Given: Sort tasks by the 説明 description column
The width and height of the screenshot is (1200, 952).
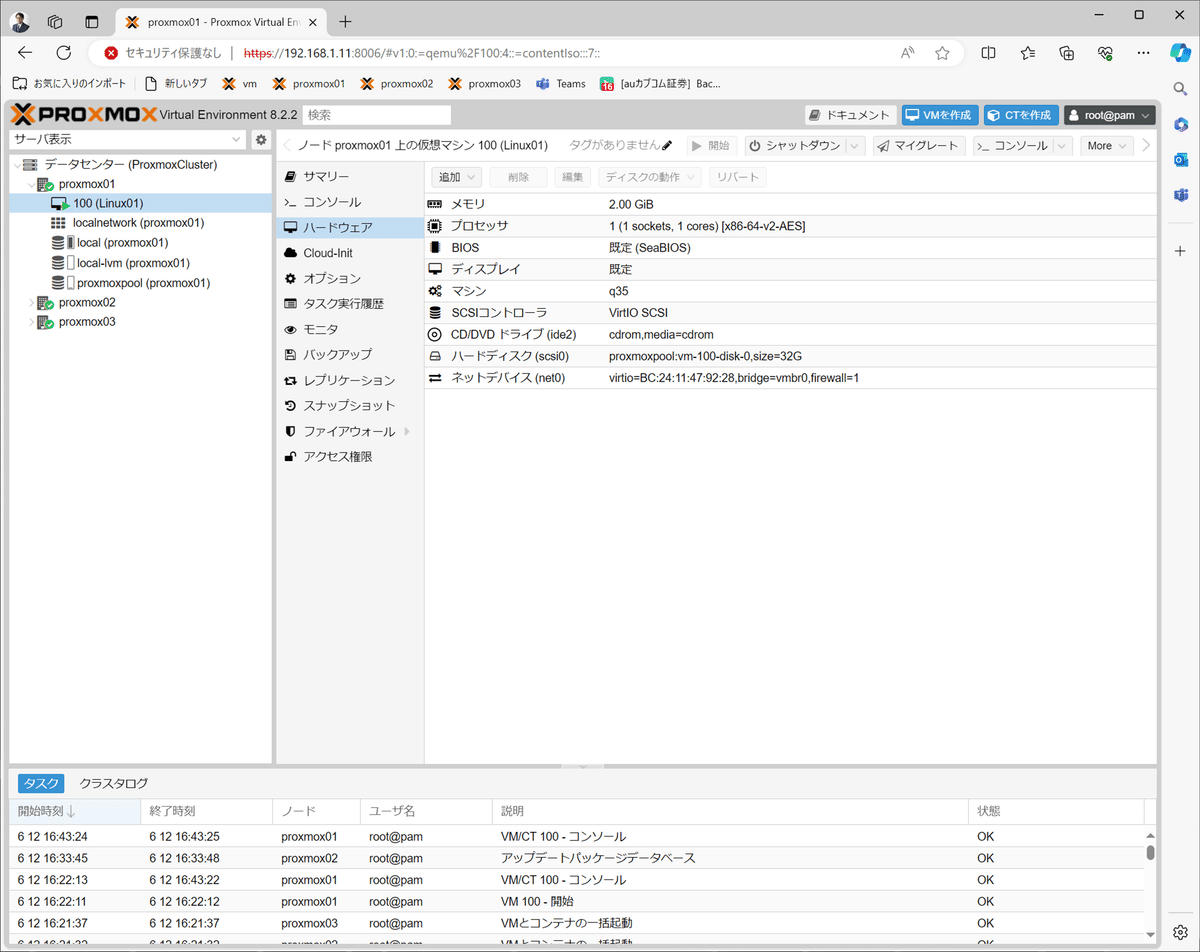Looking at the screenshot, I should coord(730,811).
